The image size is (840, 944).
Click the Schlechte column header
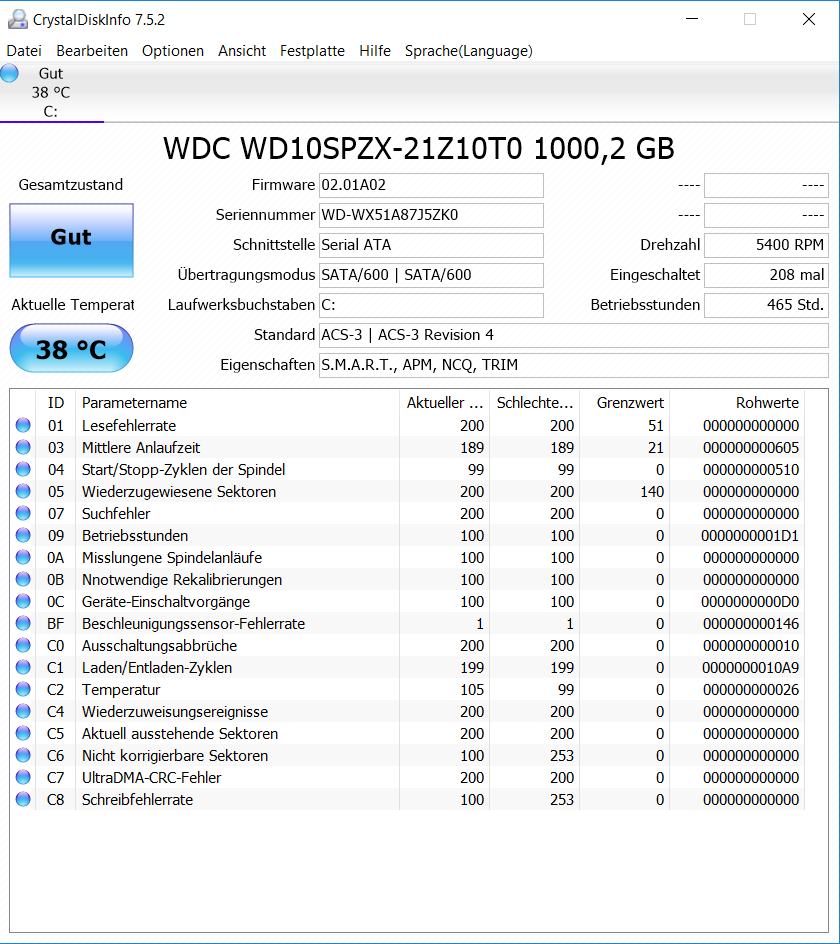(x=534, y=403)
